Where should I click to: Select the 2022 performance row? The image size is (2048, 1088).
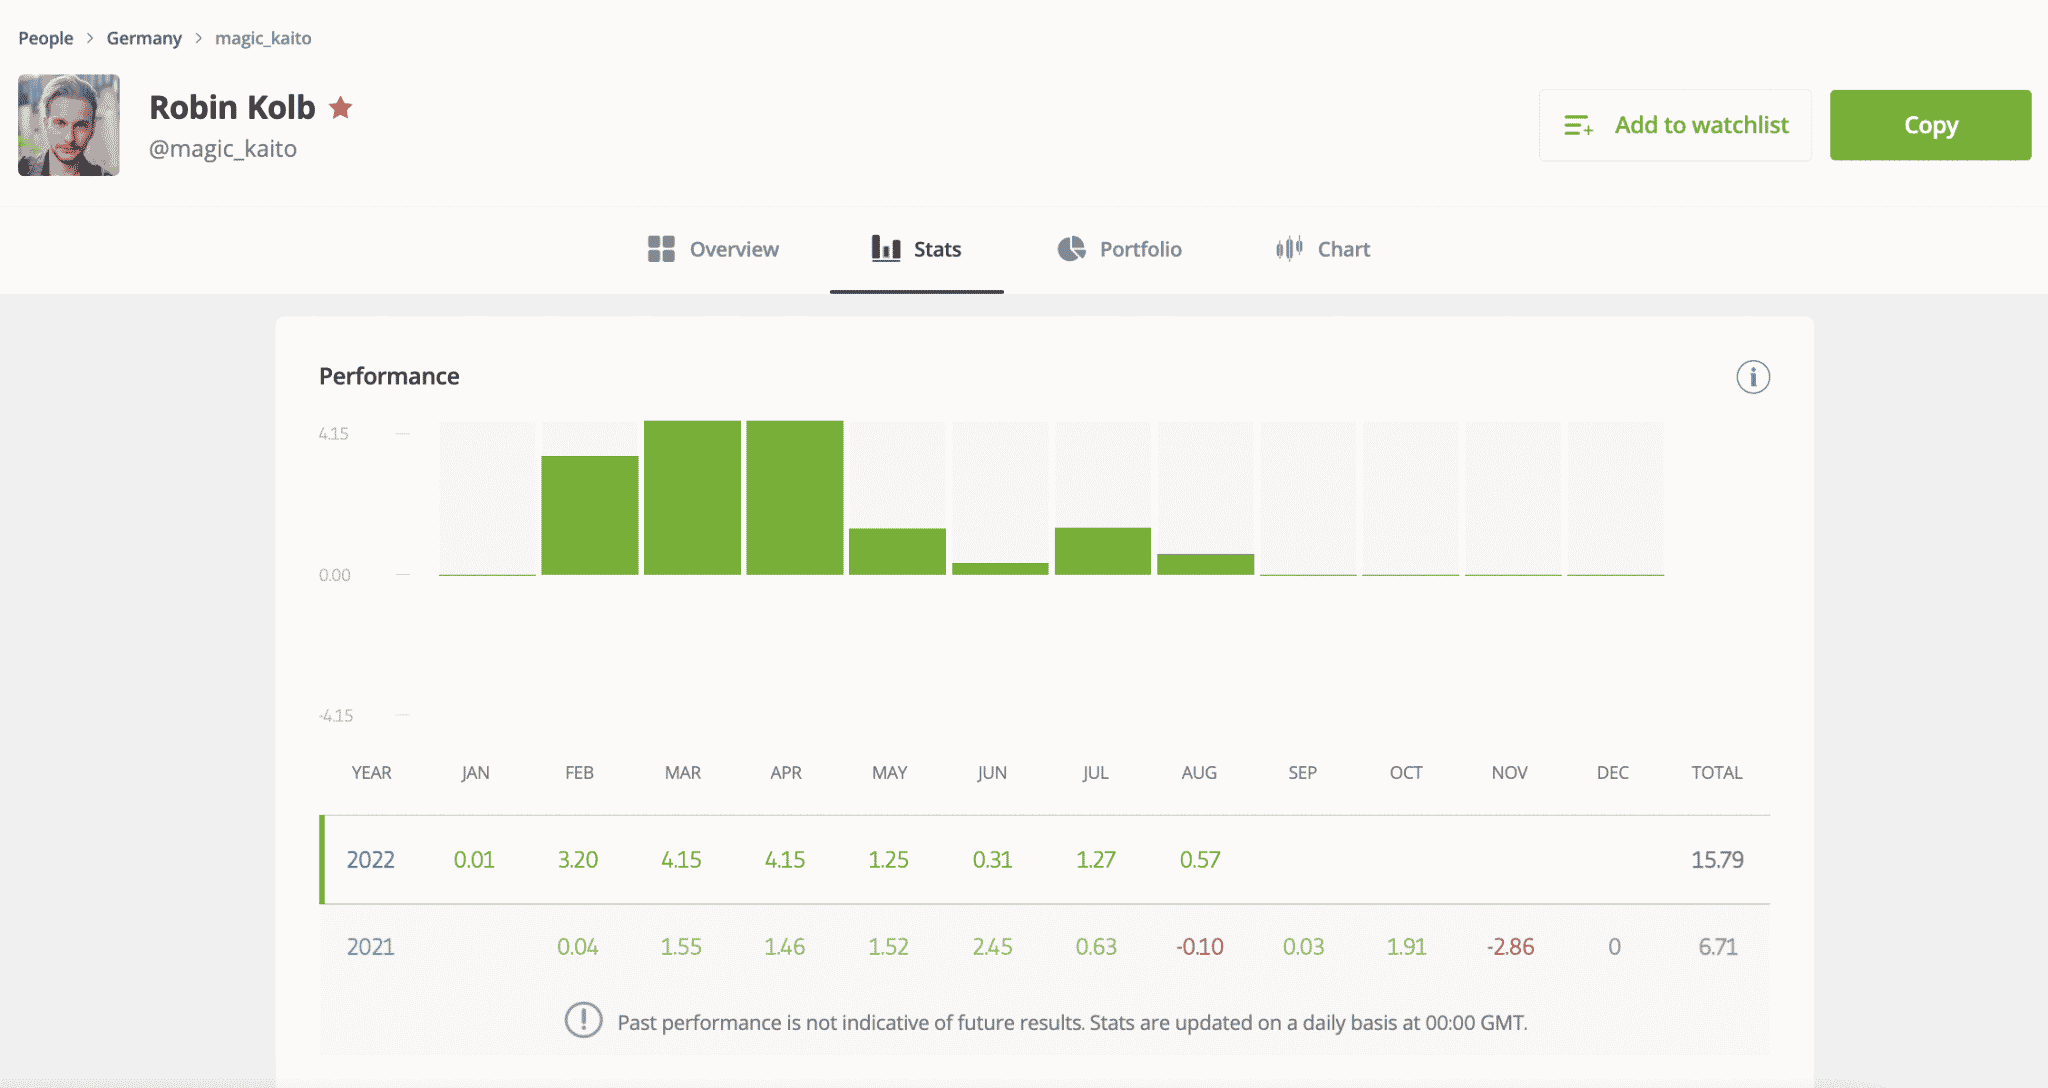1044,859
